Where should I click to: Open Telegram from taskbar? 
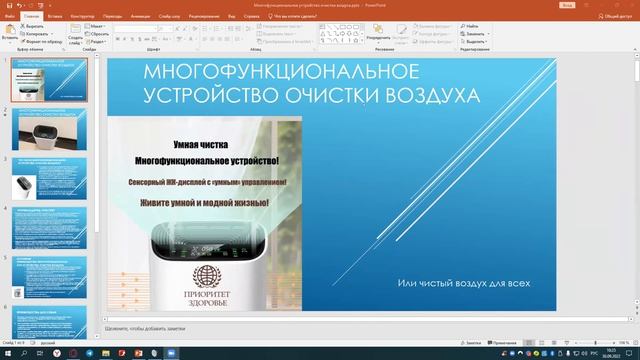click(x=89, y=353)
